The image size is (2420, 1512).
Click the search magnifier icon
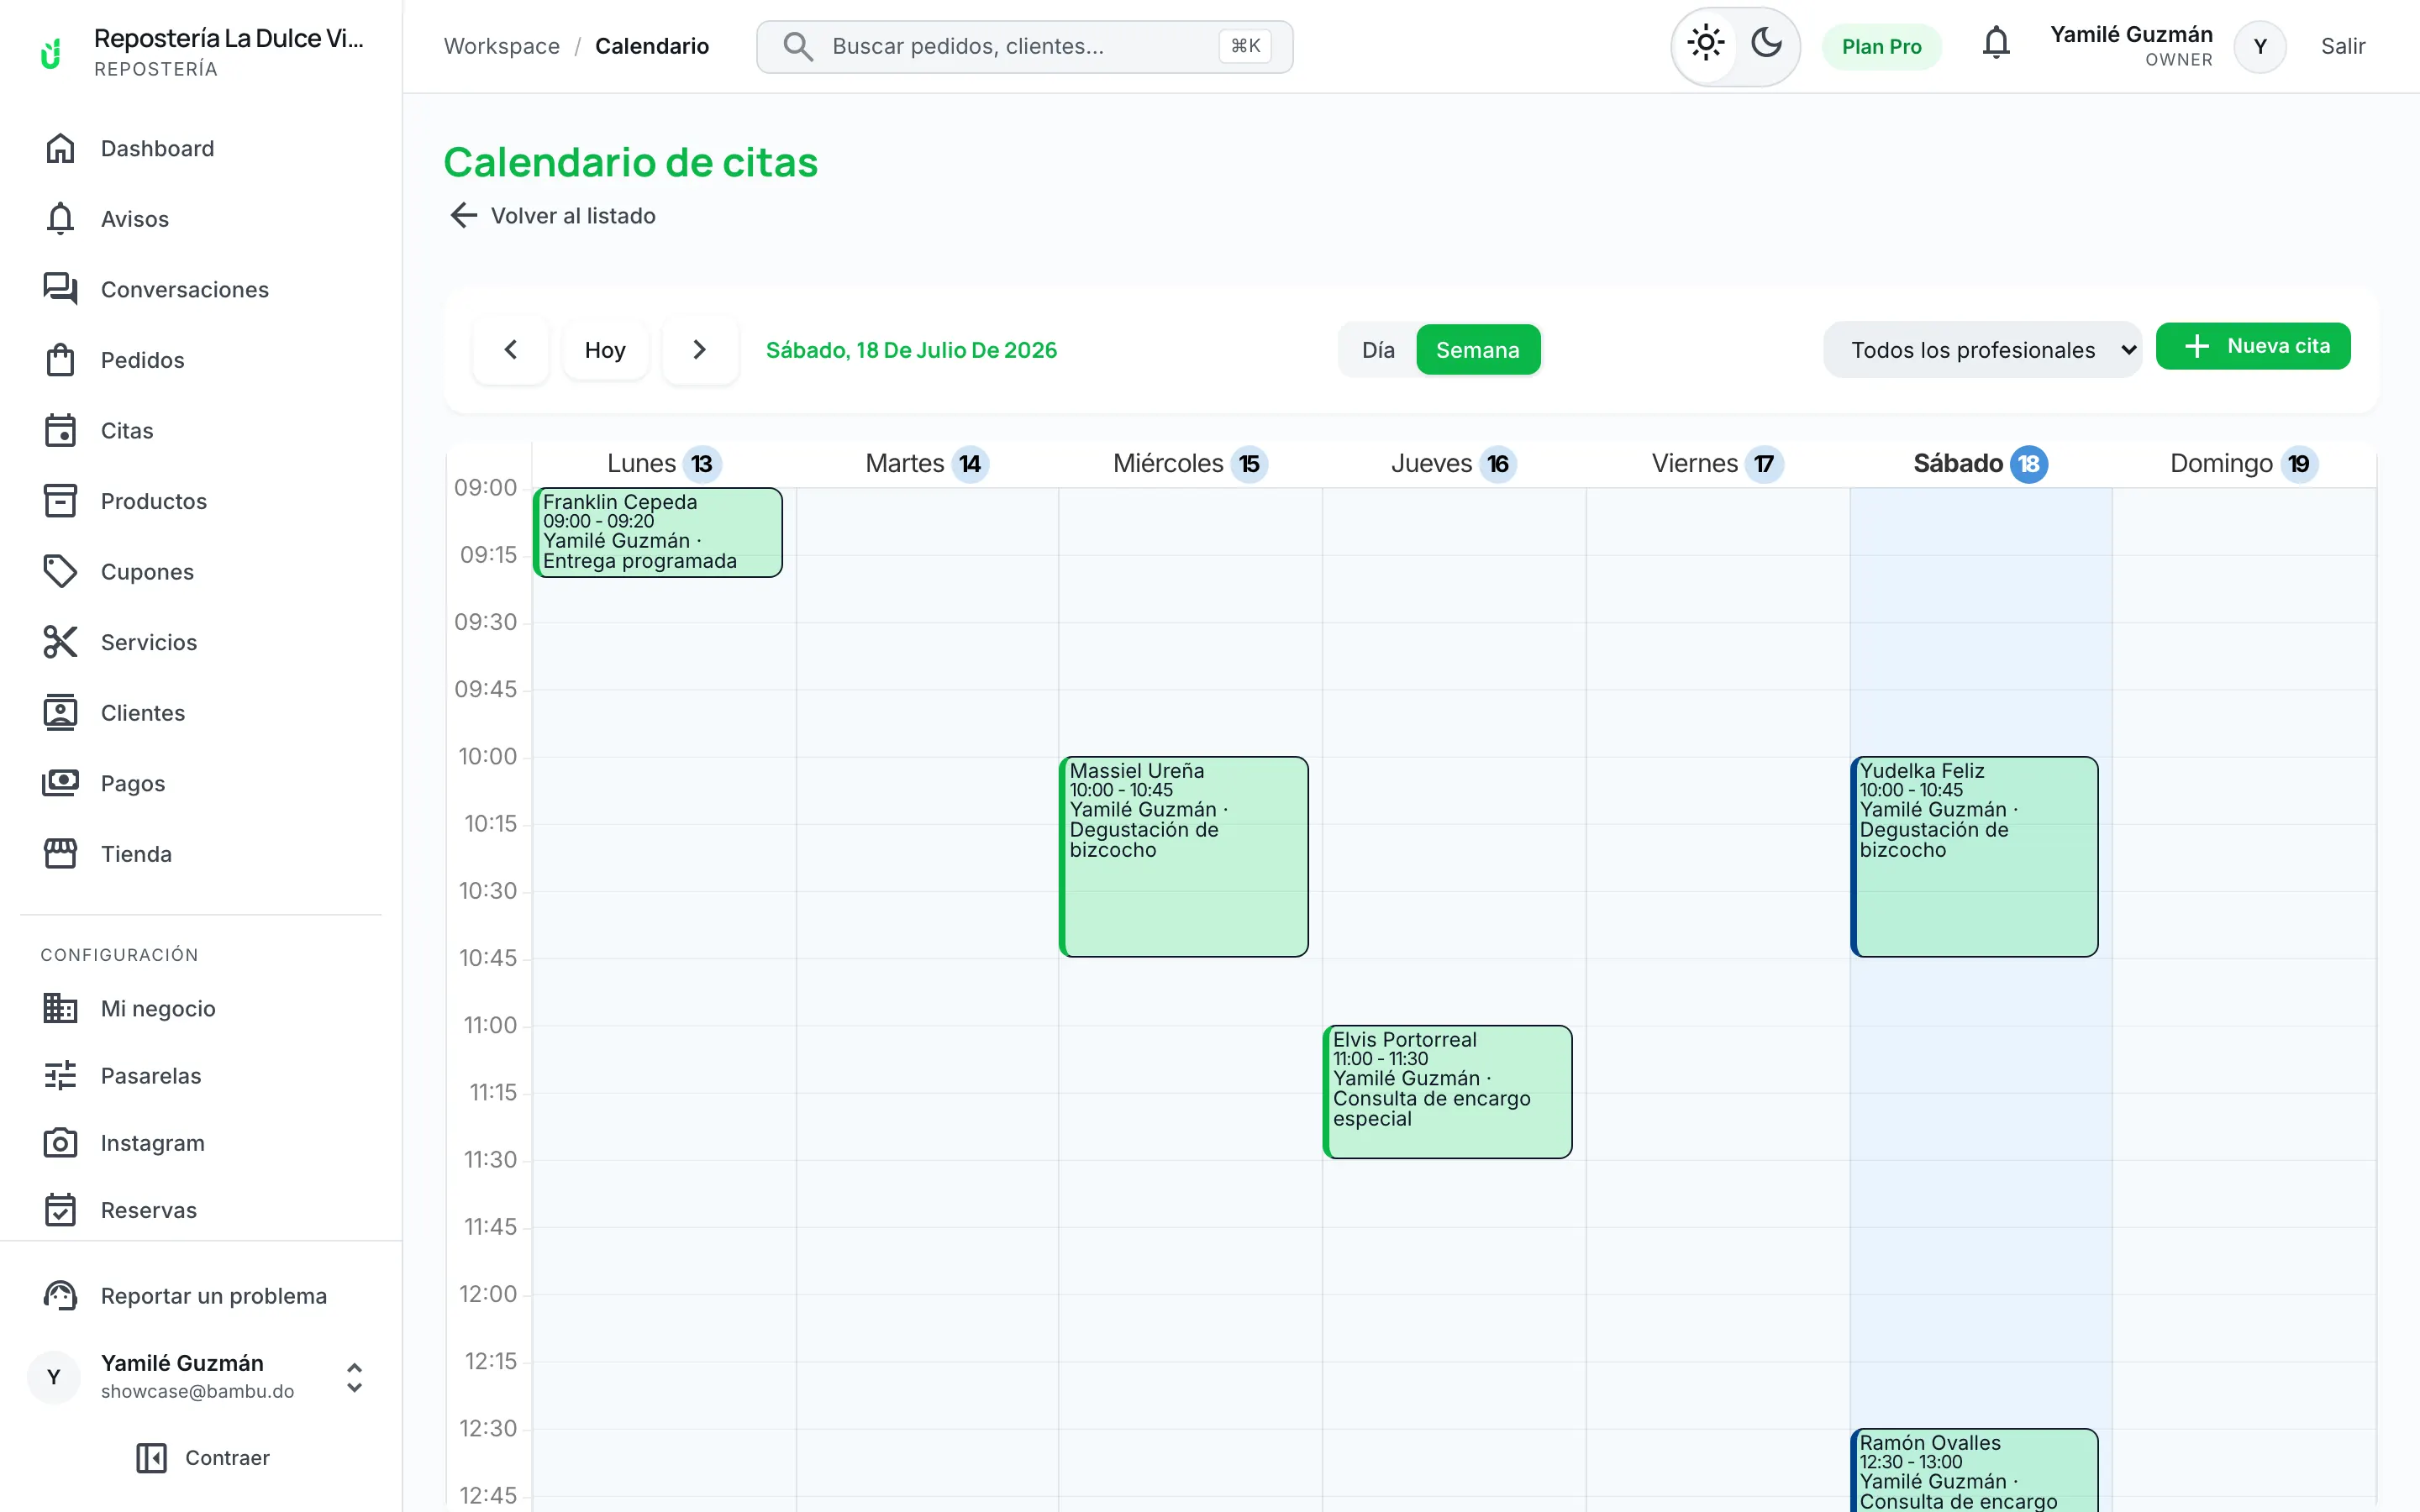click(797, 46)
